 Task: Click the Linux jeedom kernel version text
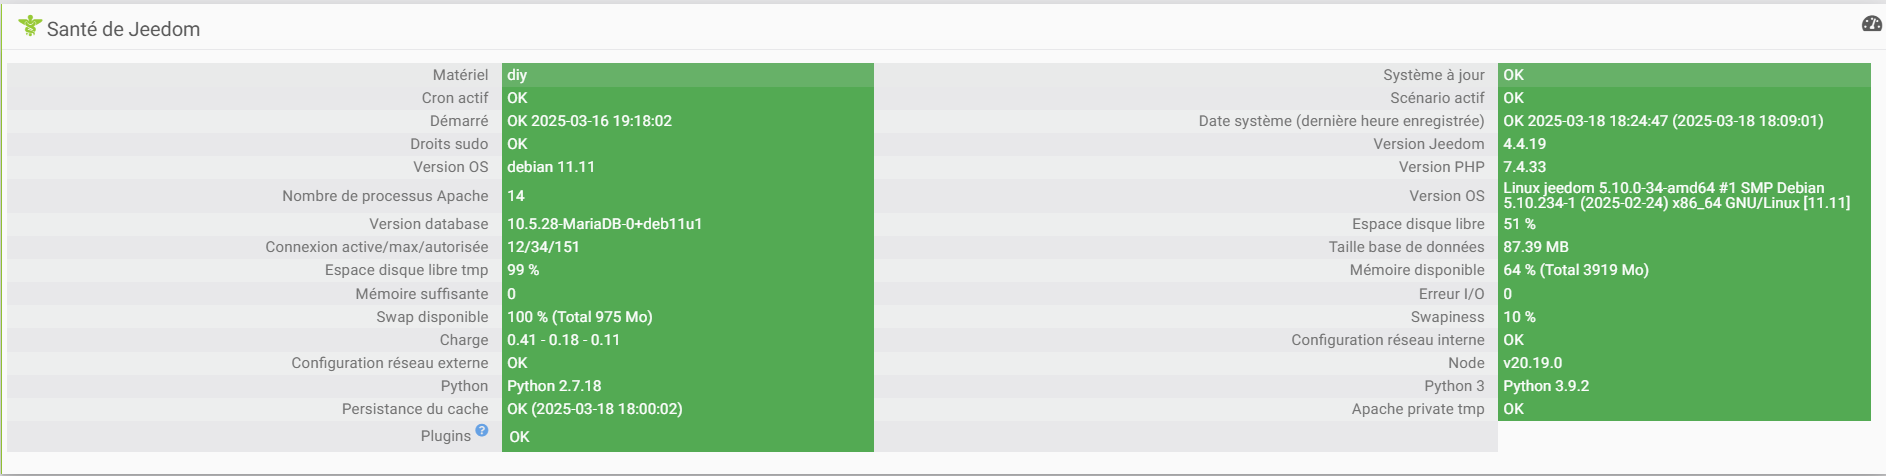(1676, 195)
